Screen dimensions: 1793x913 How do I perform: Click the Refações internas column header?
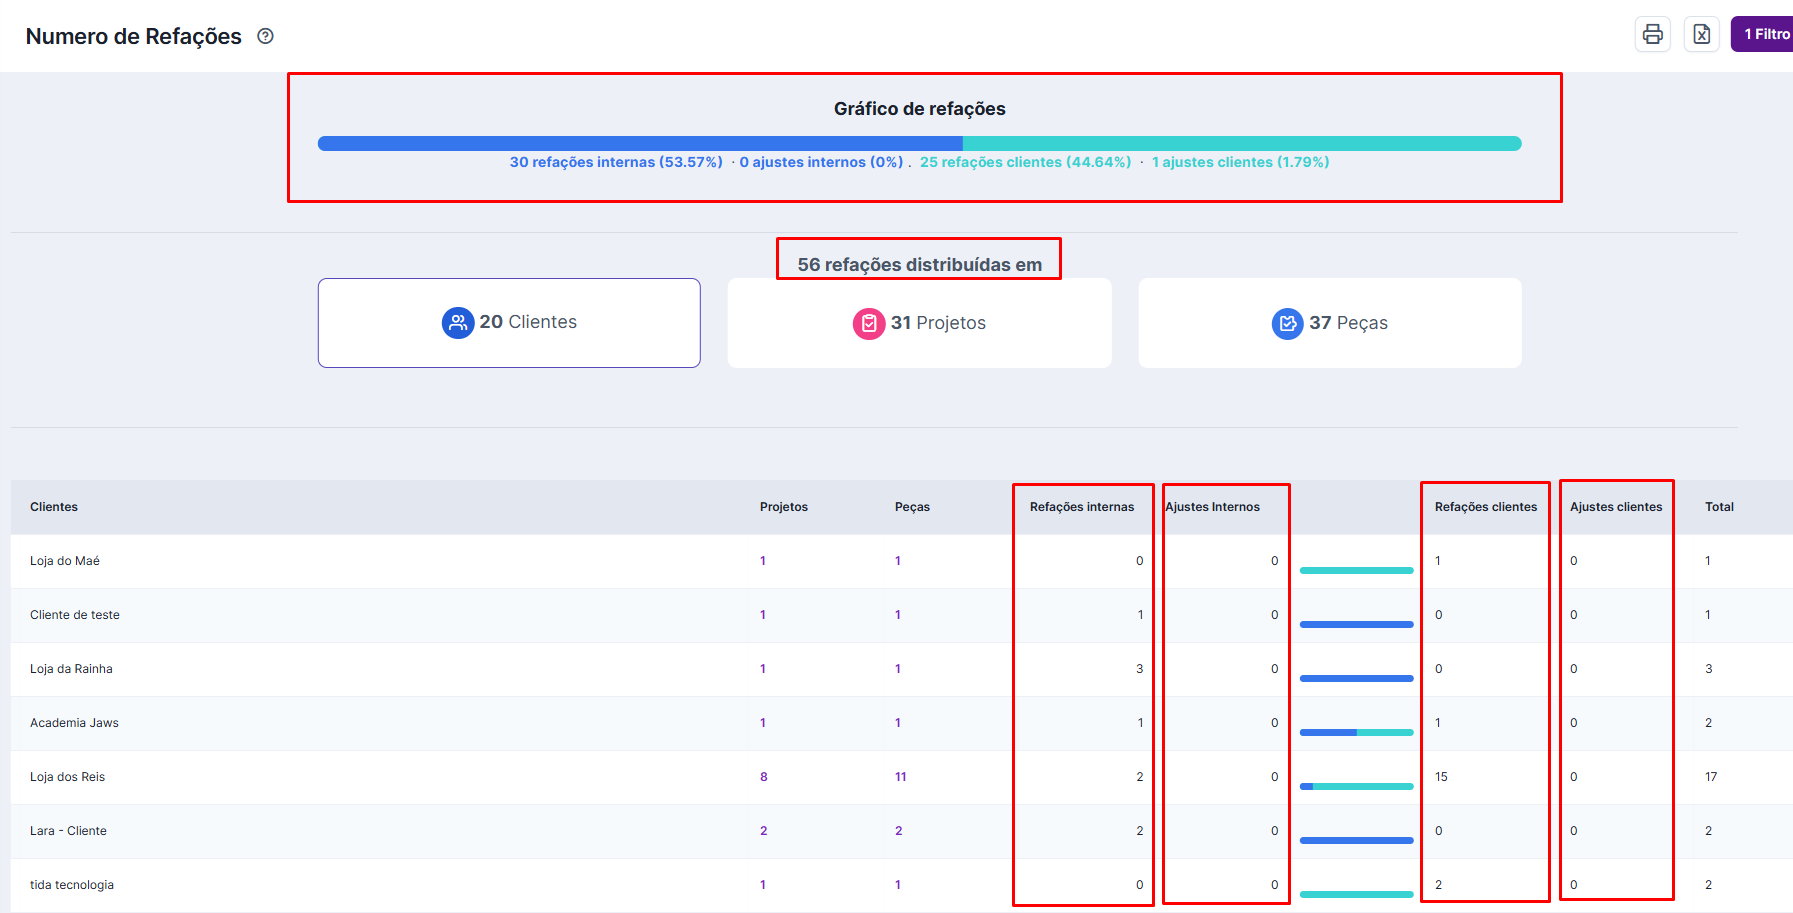coord(1081,507)
